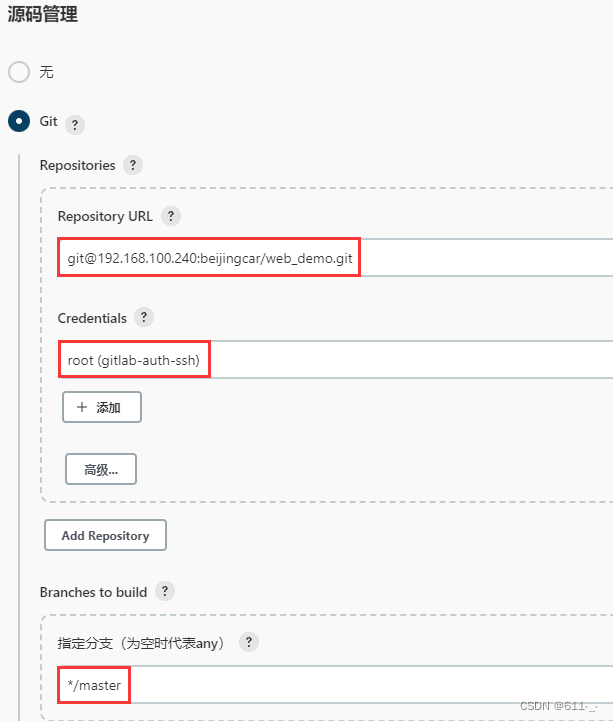Viewport: 613px width, 721px height.
Task: Click the 源码管理 section heading
Action: (x=42, y=14)
